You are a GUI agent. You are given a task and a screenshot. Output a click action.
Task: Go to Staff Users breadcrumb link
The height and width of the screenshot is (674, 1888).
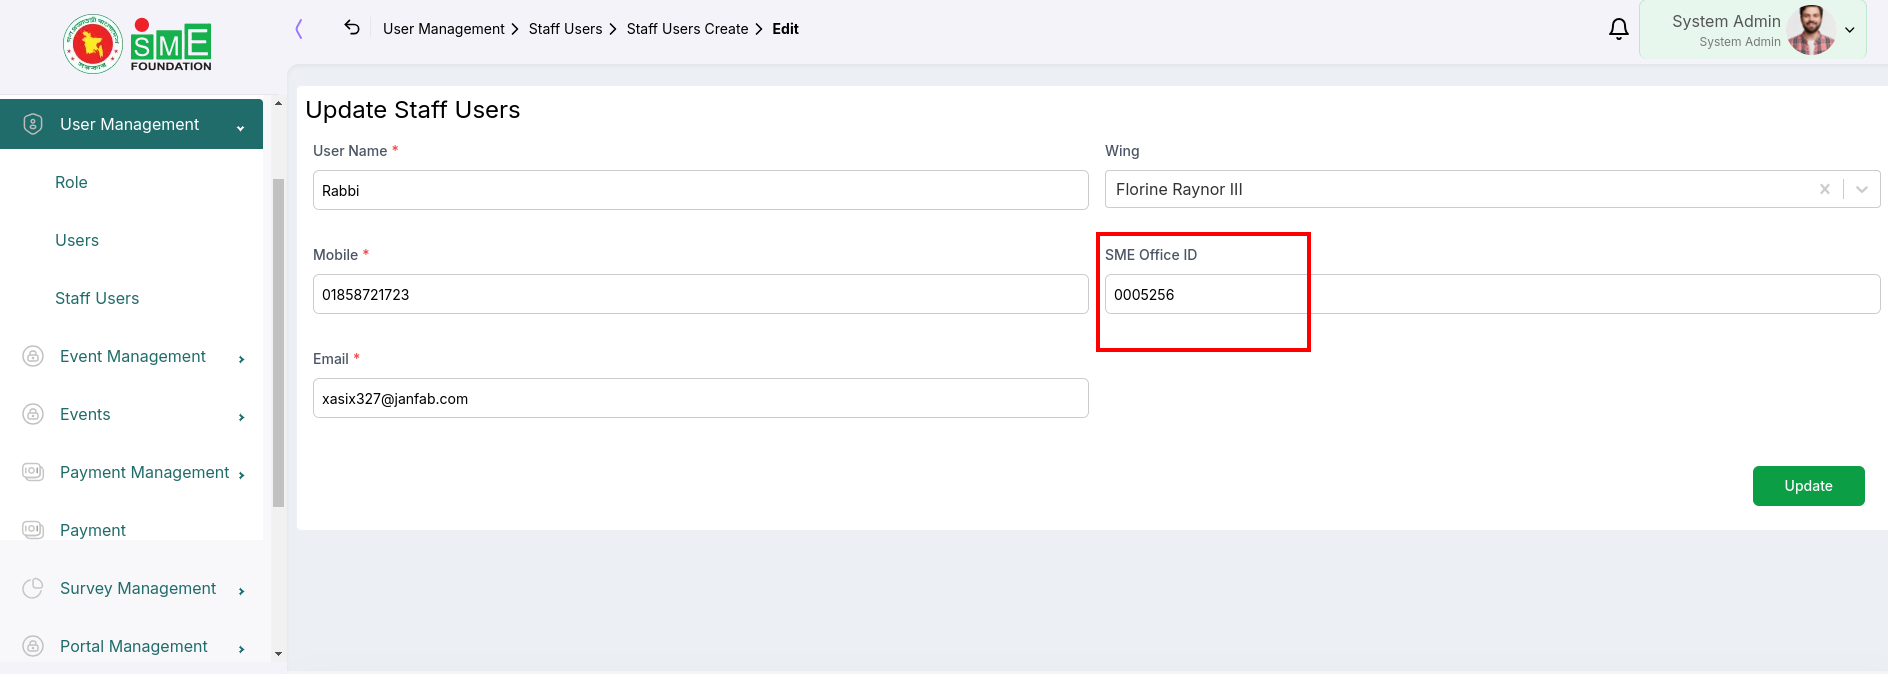click(x=565, y=29)
